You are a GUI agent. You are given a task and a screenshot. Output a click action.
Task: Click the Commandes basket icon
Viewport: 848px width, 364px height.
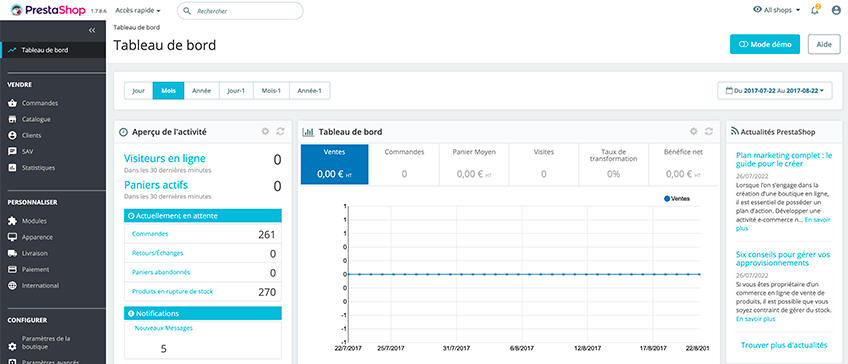click(12, 103)
